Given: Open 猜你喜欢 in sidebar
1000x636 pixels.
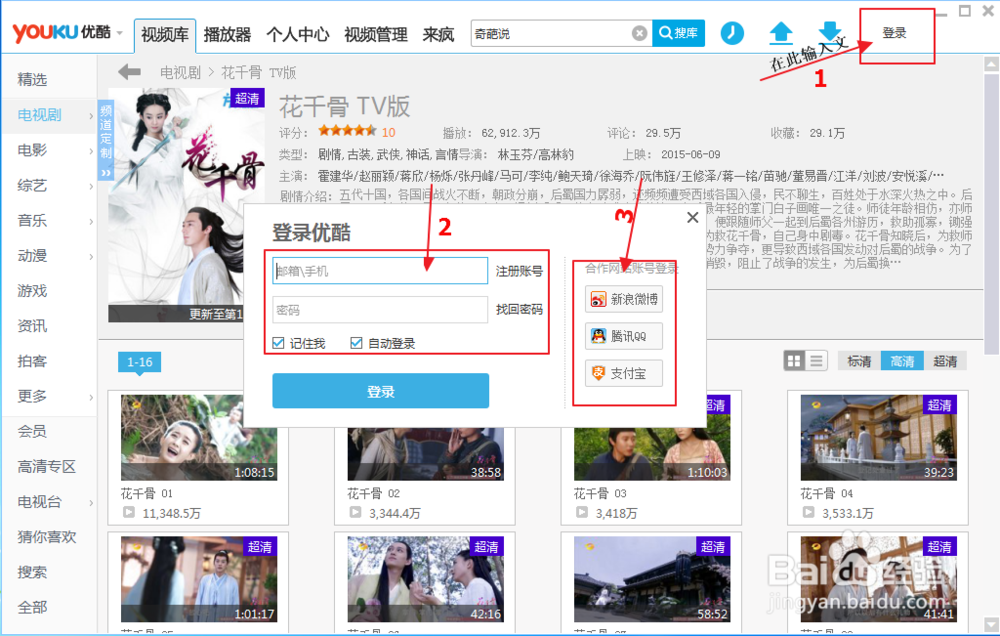Looking at the screenshot, I should coord(47,537).
